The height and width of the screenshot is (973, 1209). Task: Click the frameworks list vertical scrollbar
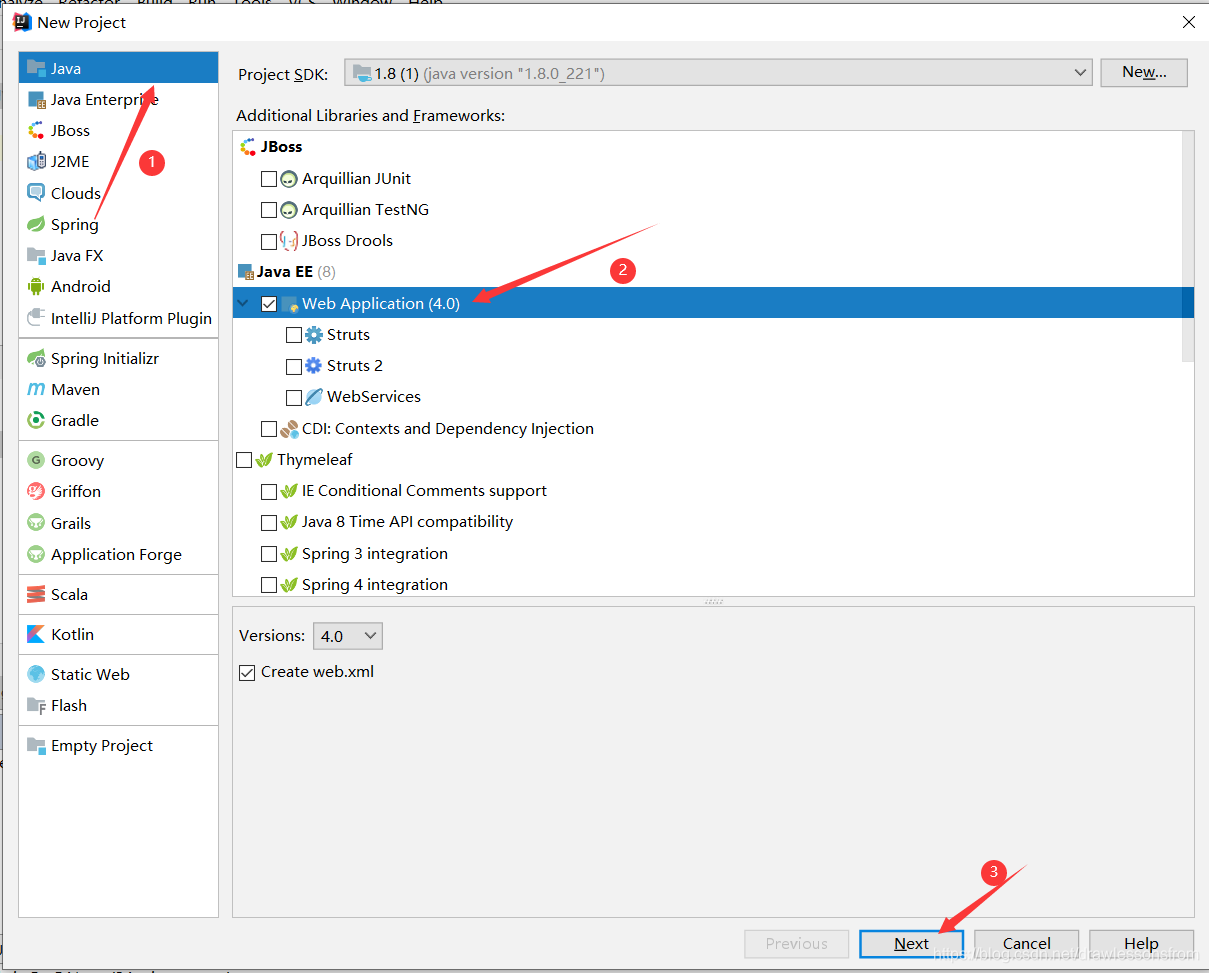1187,246
